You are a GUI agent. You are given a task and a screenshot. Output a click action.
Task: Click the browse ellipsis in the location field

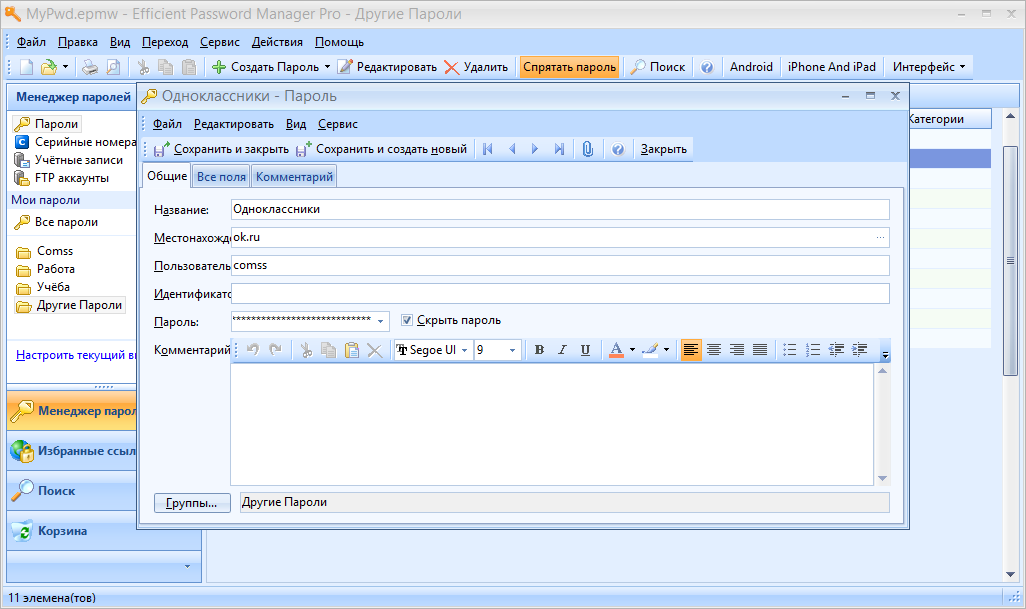[x=880, y=237]
